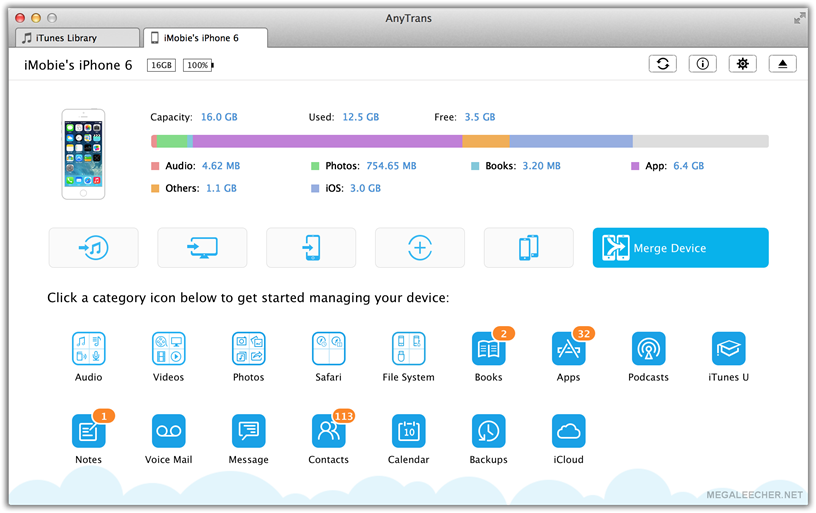The height and width of the screenshot is (513, 816).
Task: Open the Voice Mail category
Action: (169, 431)
